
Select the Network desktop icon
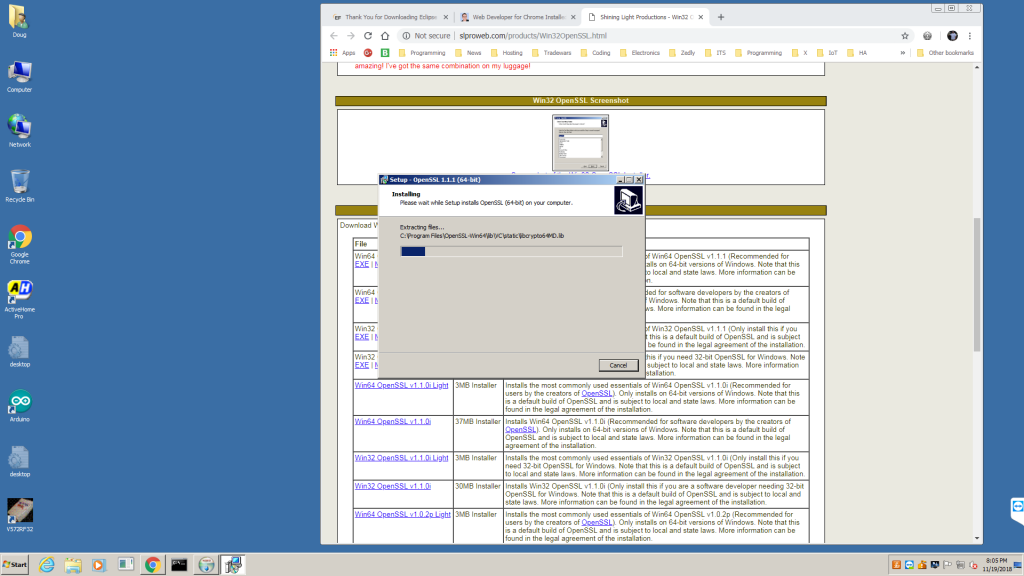(20, 131)
